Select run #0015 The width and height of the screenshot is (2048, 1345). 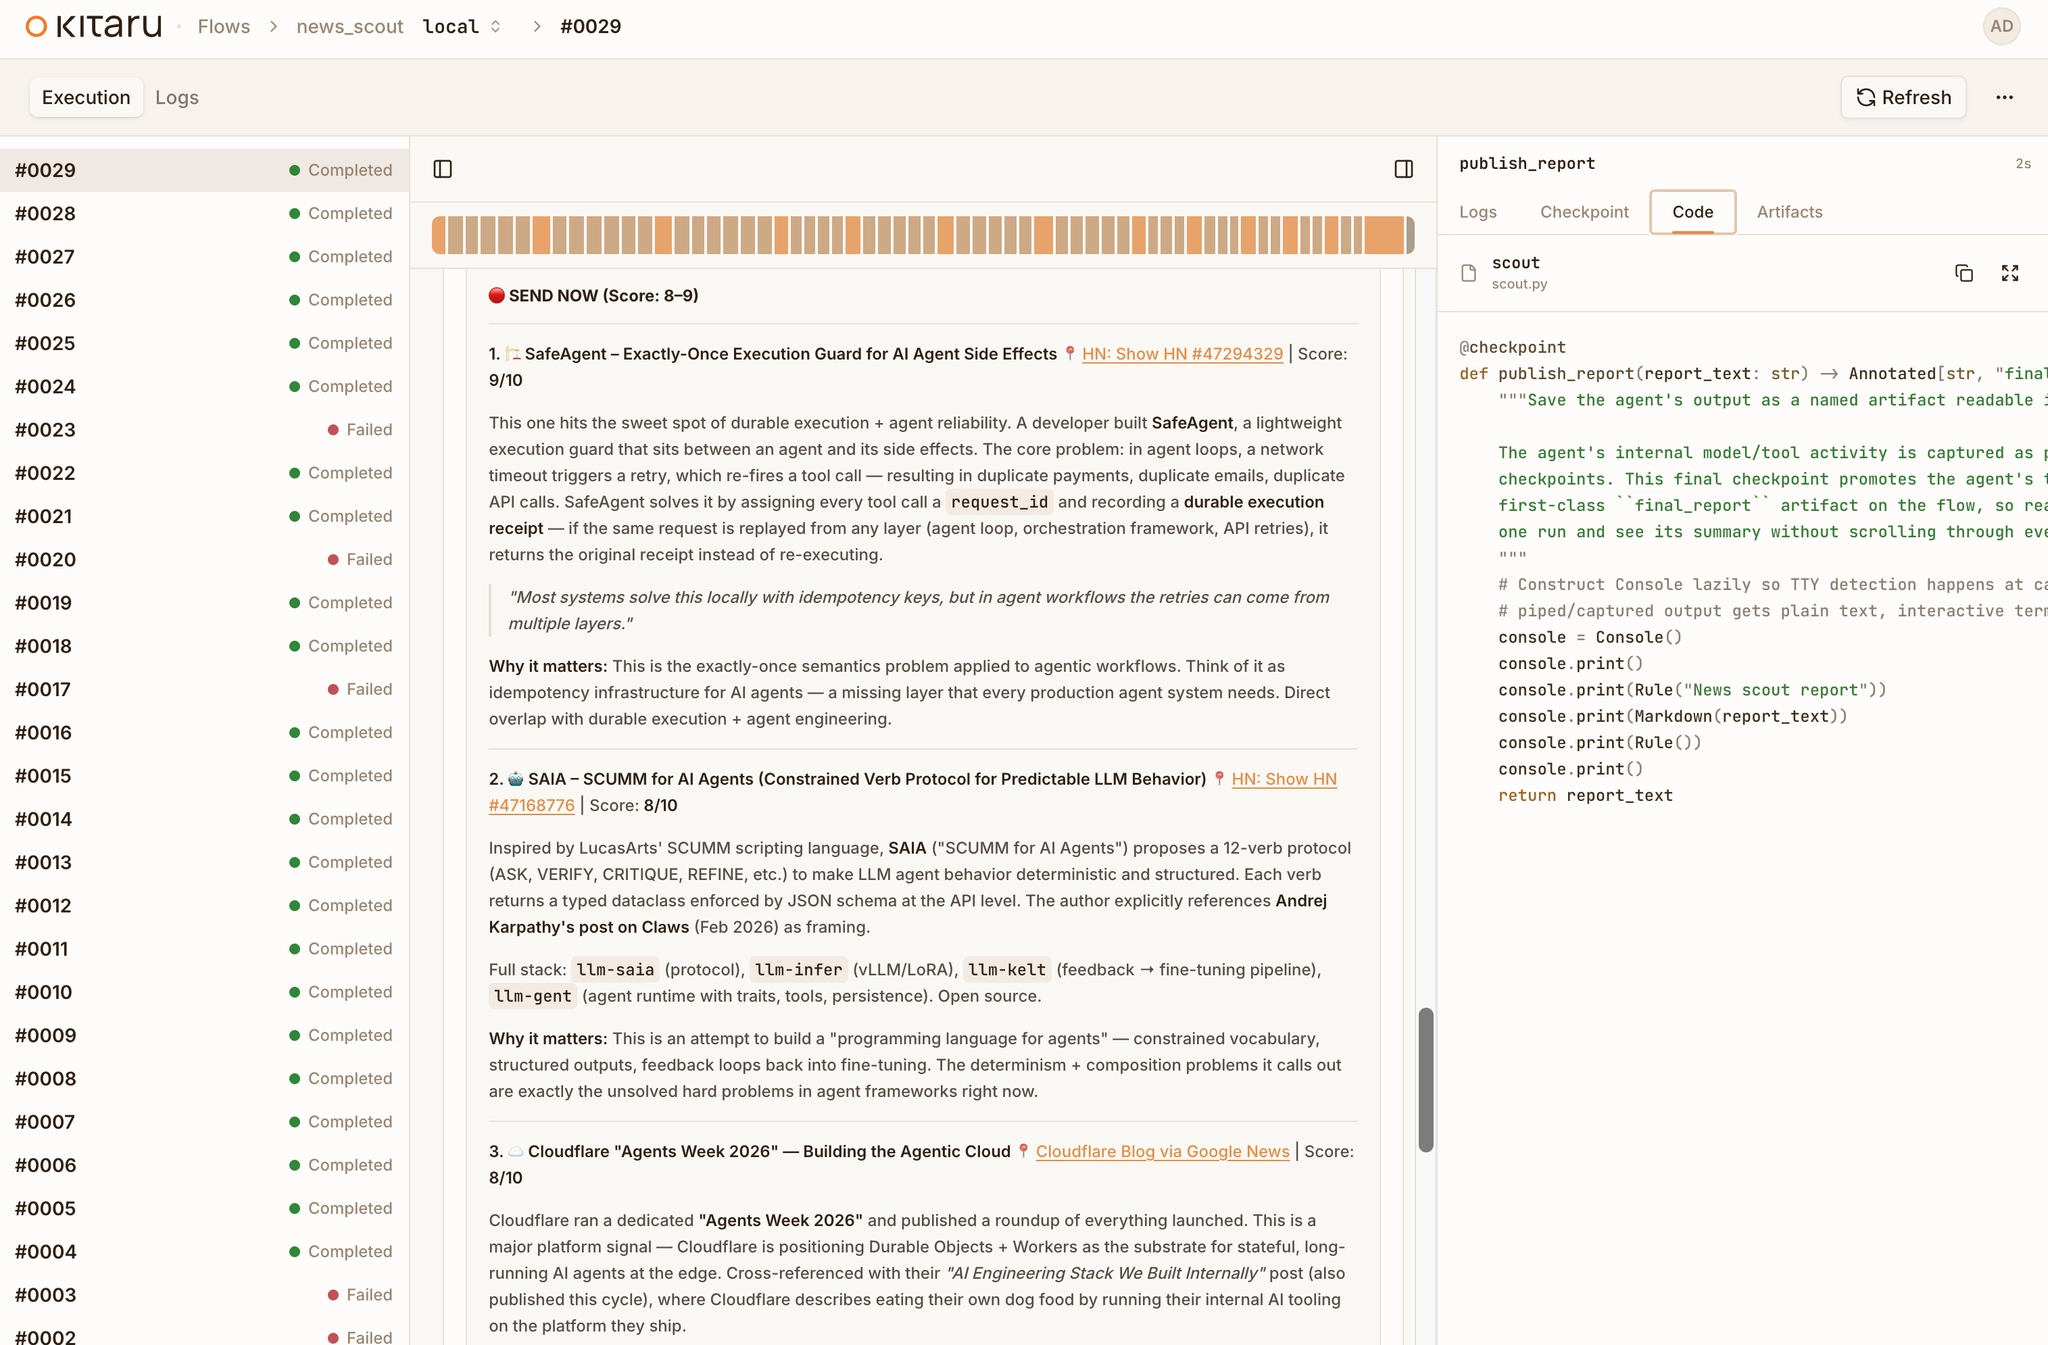[x=204, y=776]
